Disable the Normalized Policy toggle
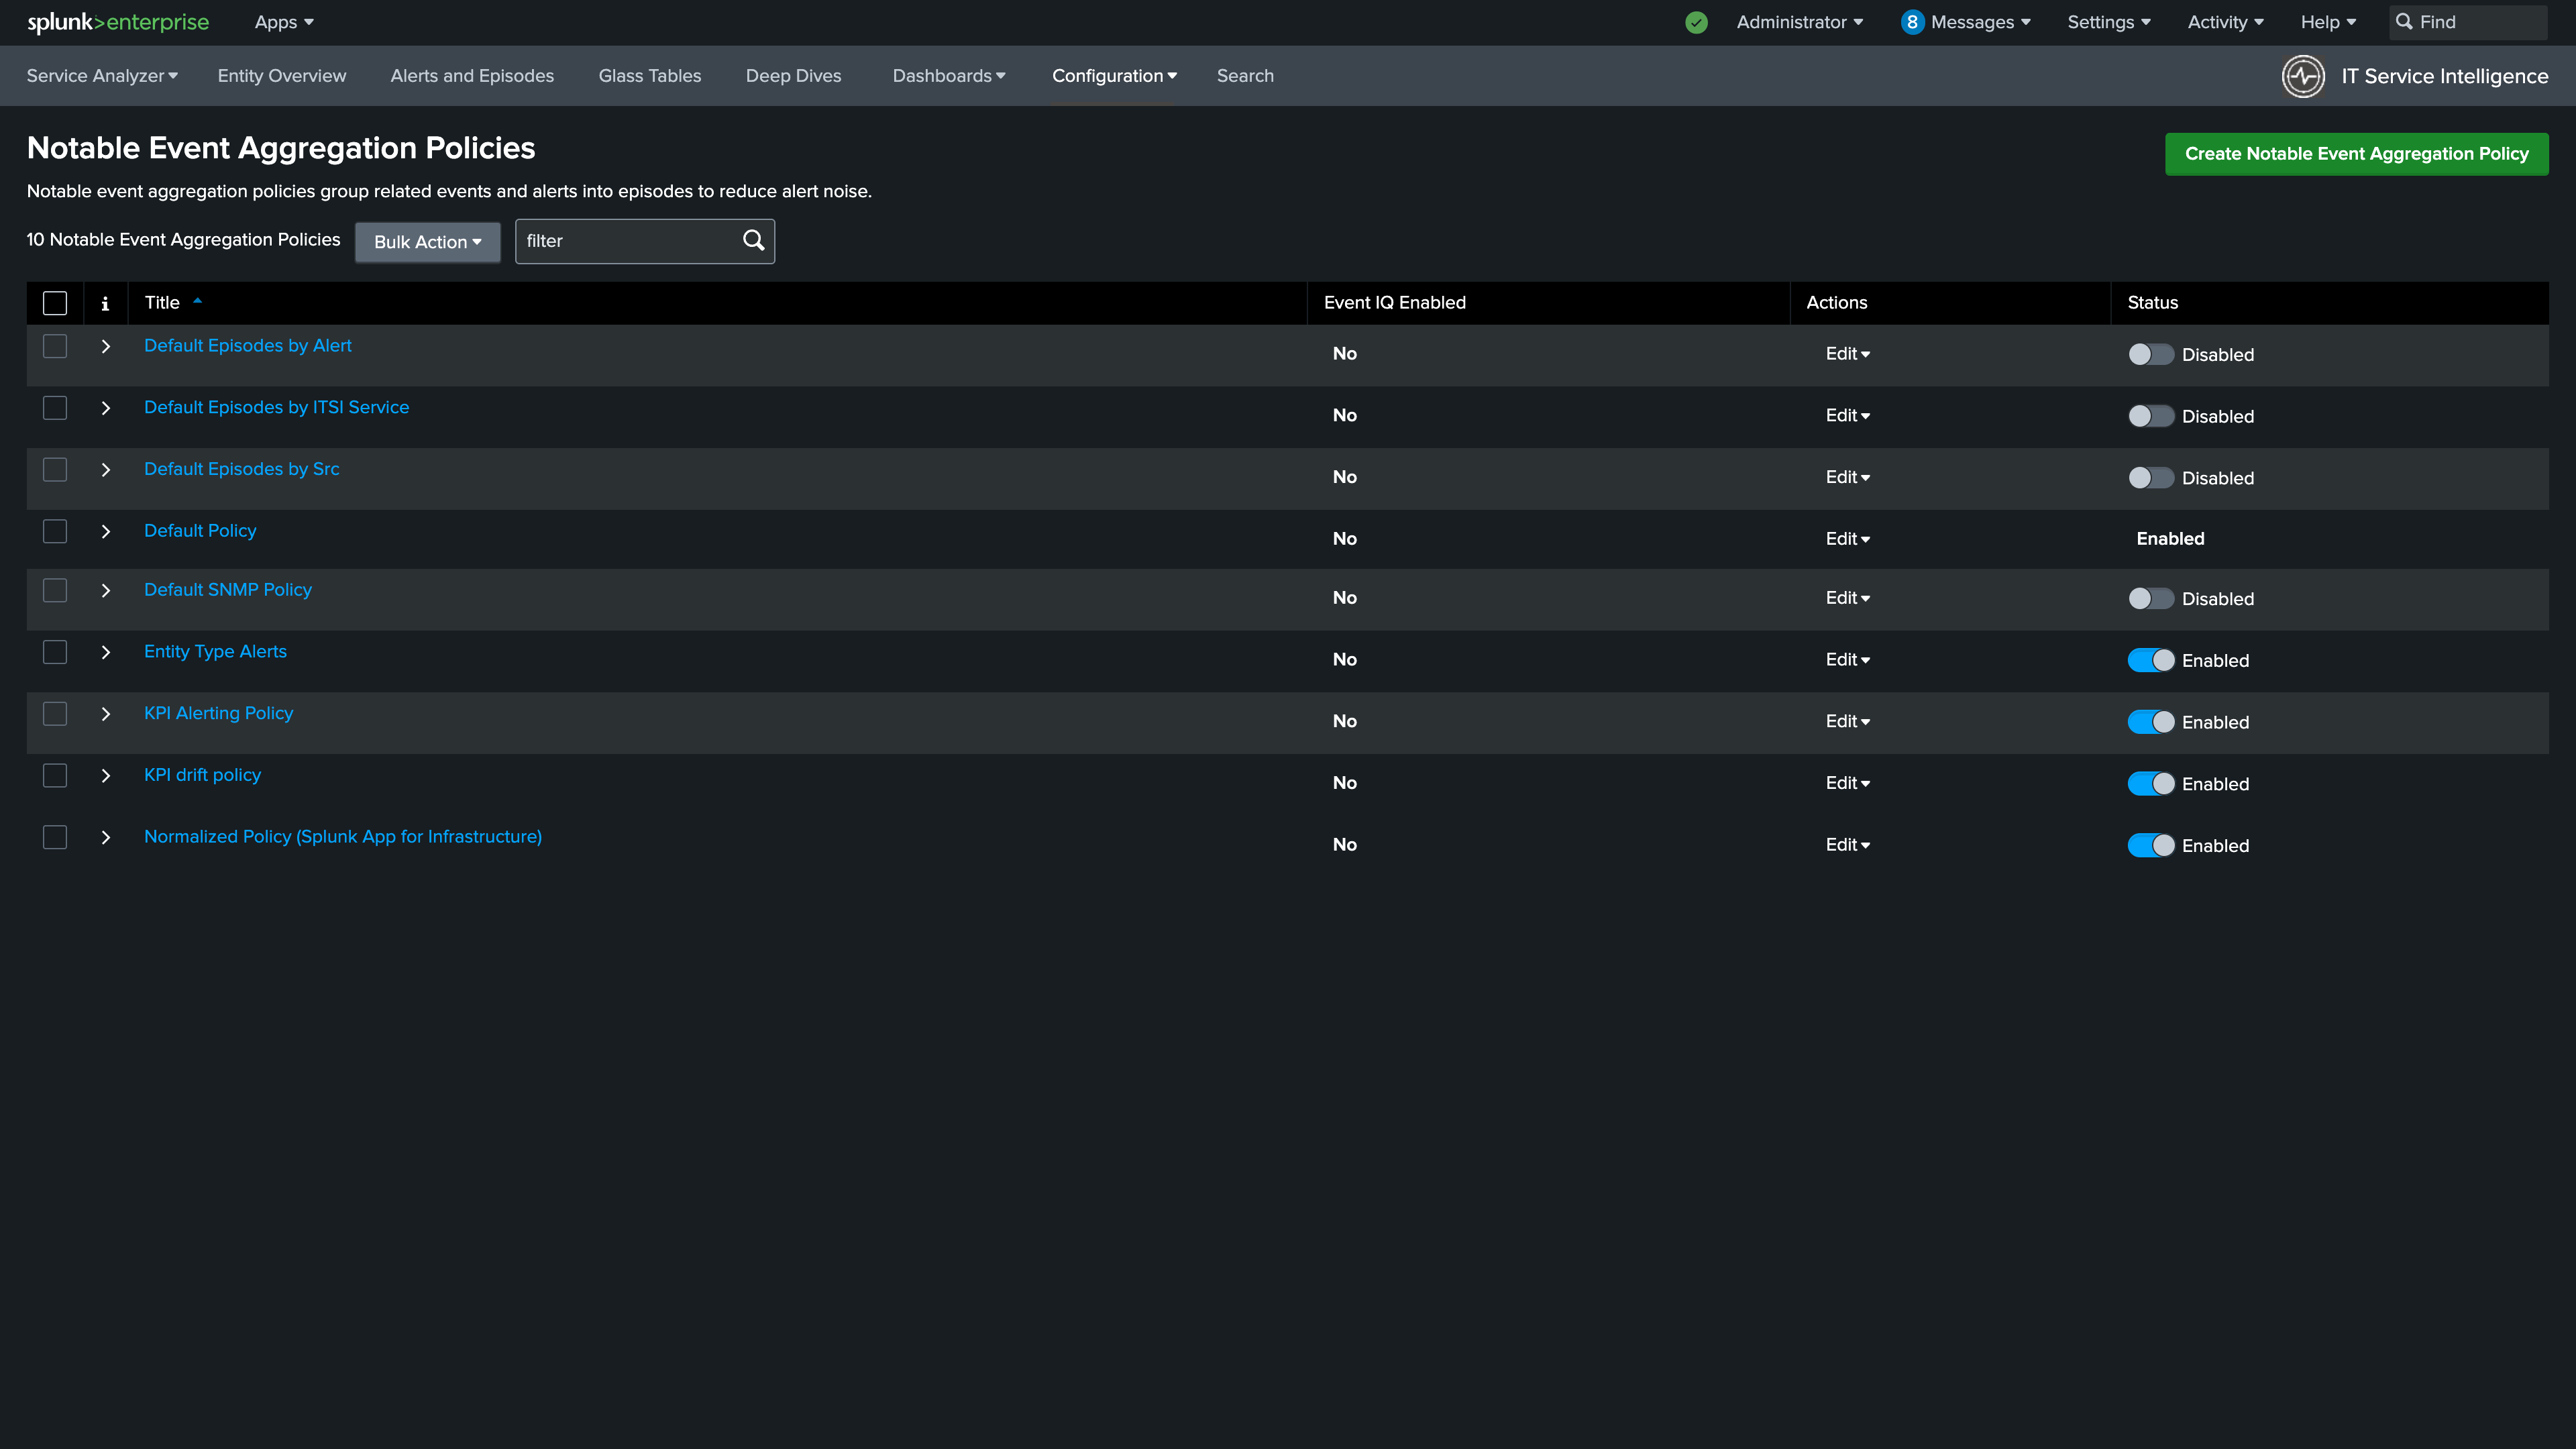The height and width of the screenshot is (1449, 2576). tap(2150, 846)
